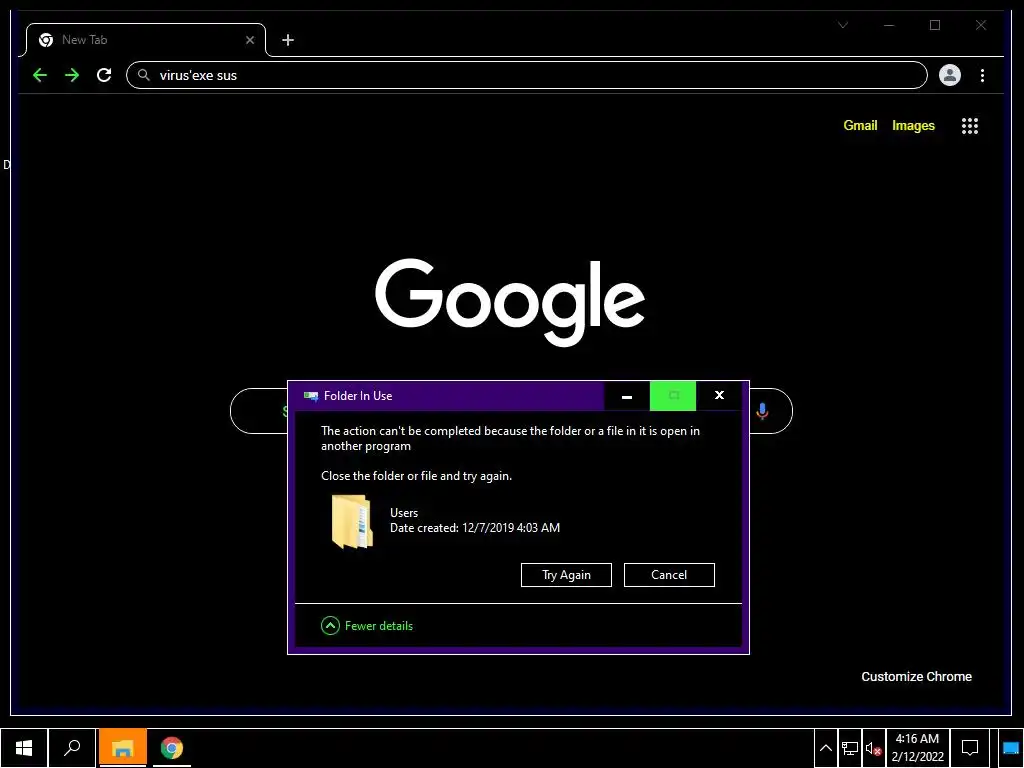Close the Folder In Use dialog
Viewport: 1024px width, 768px height.
click(x=719, y=396)
